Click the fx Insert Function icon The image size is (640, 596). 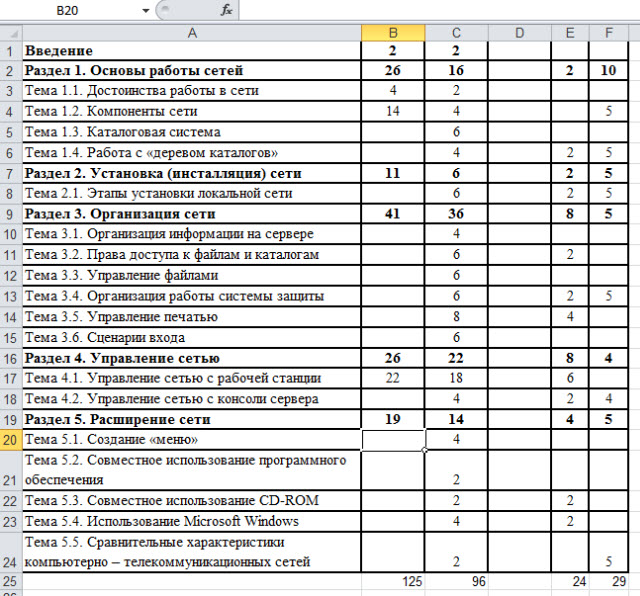(226, 10)
